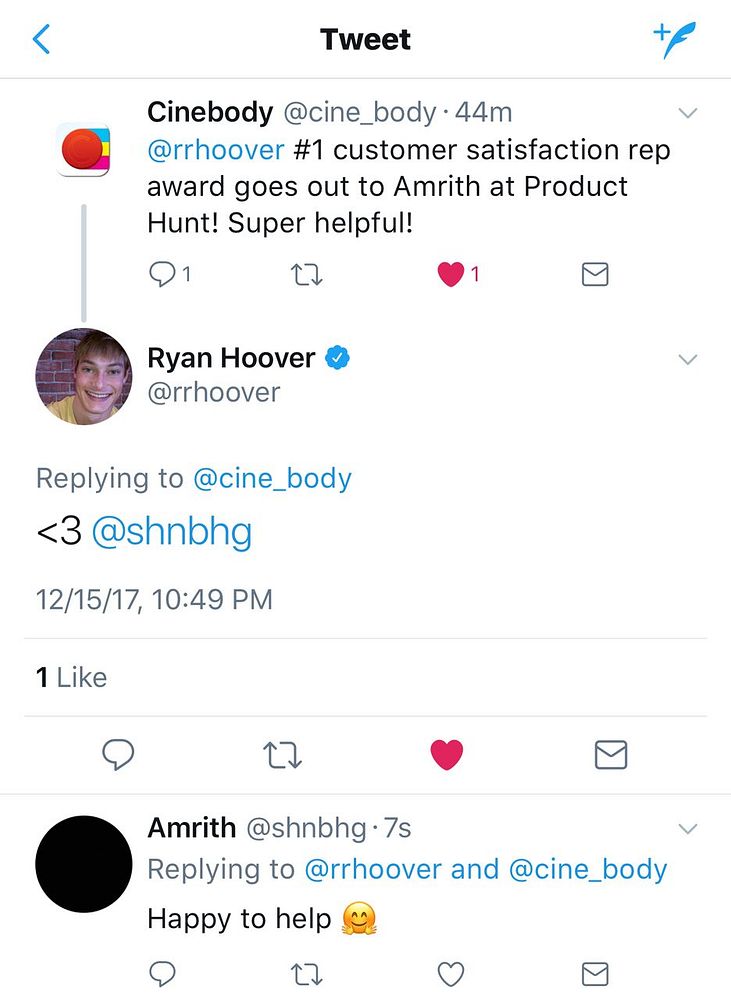Viewport: 731px width, 1000px height.
Task: Retweet Amrith's reply
Action: point(306,974)
